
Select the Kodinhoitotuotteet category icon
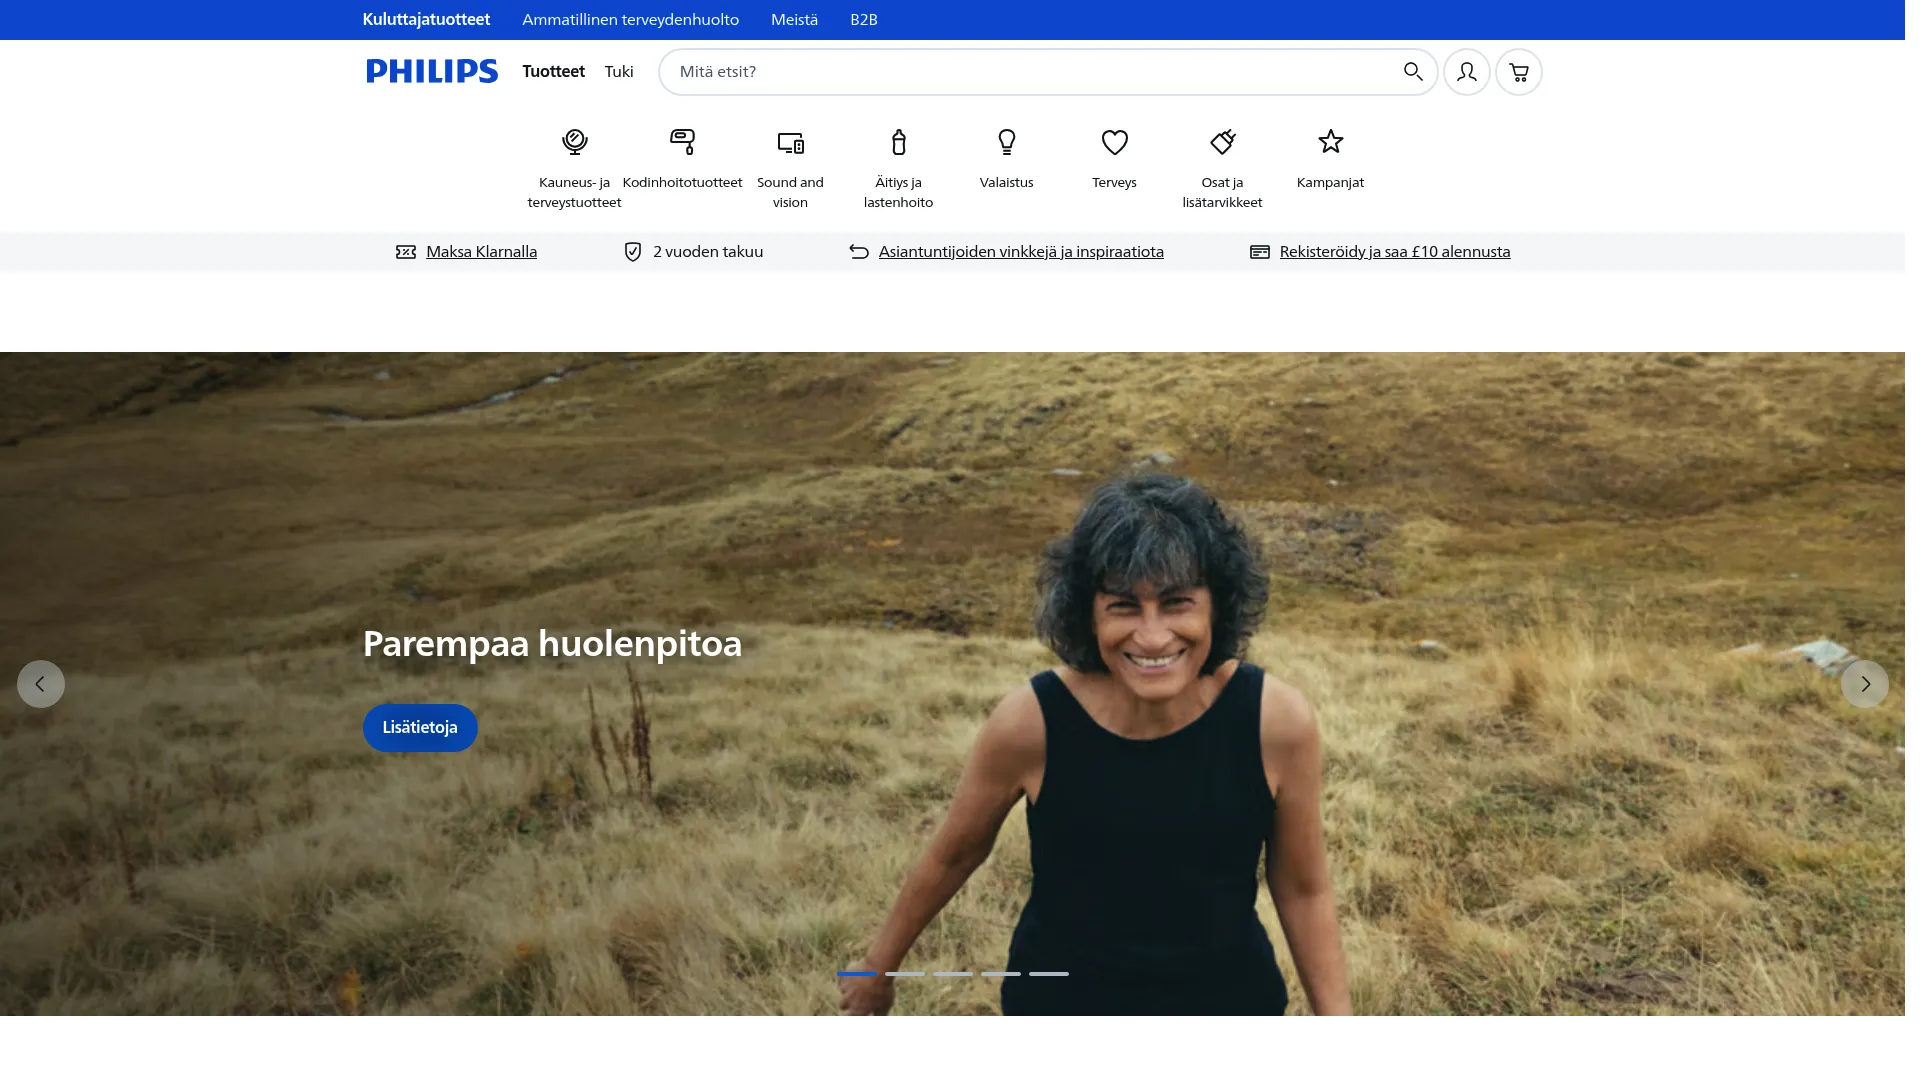pos(682,142)
